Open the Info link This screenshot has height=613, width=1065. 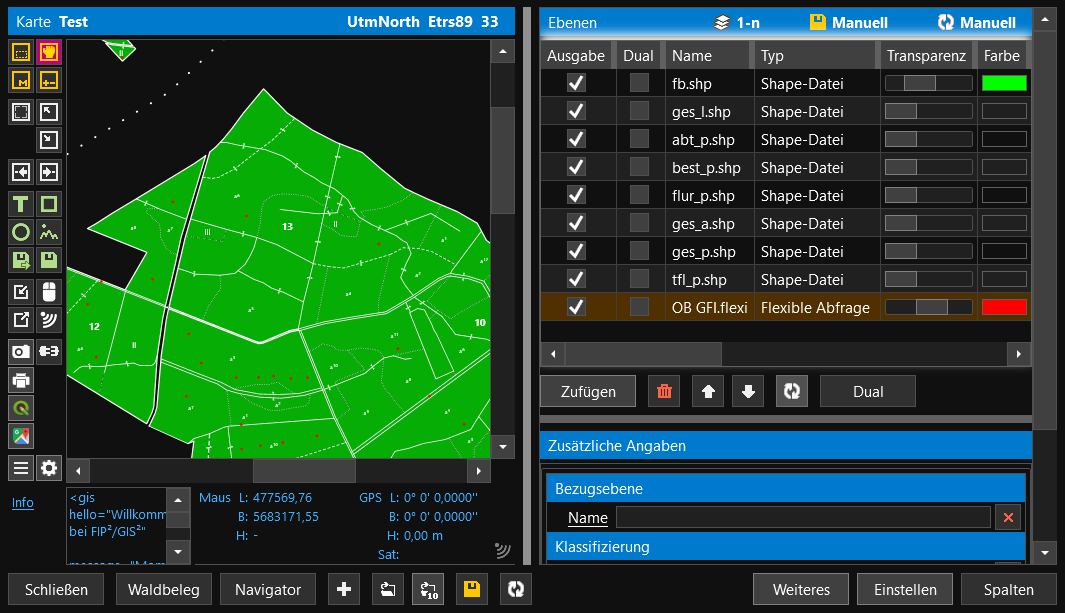[22, 503]
